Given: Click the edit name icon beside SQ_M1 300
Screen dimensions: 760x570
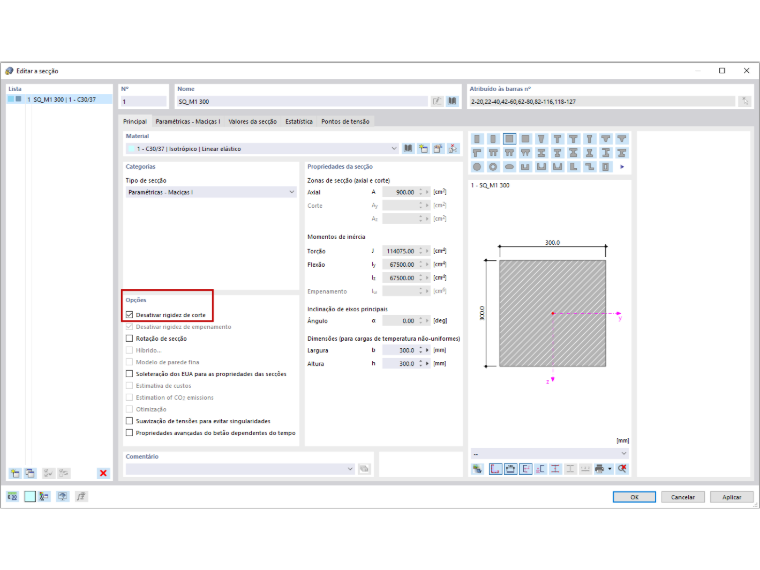Looking at the screenshot, I should pos(437,101).
